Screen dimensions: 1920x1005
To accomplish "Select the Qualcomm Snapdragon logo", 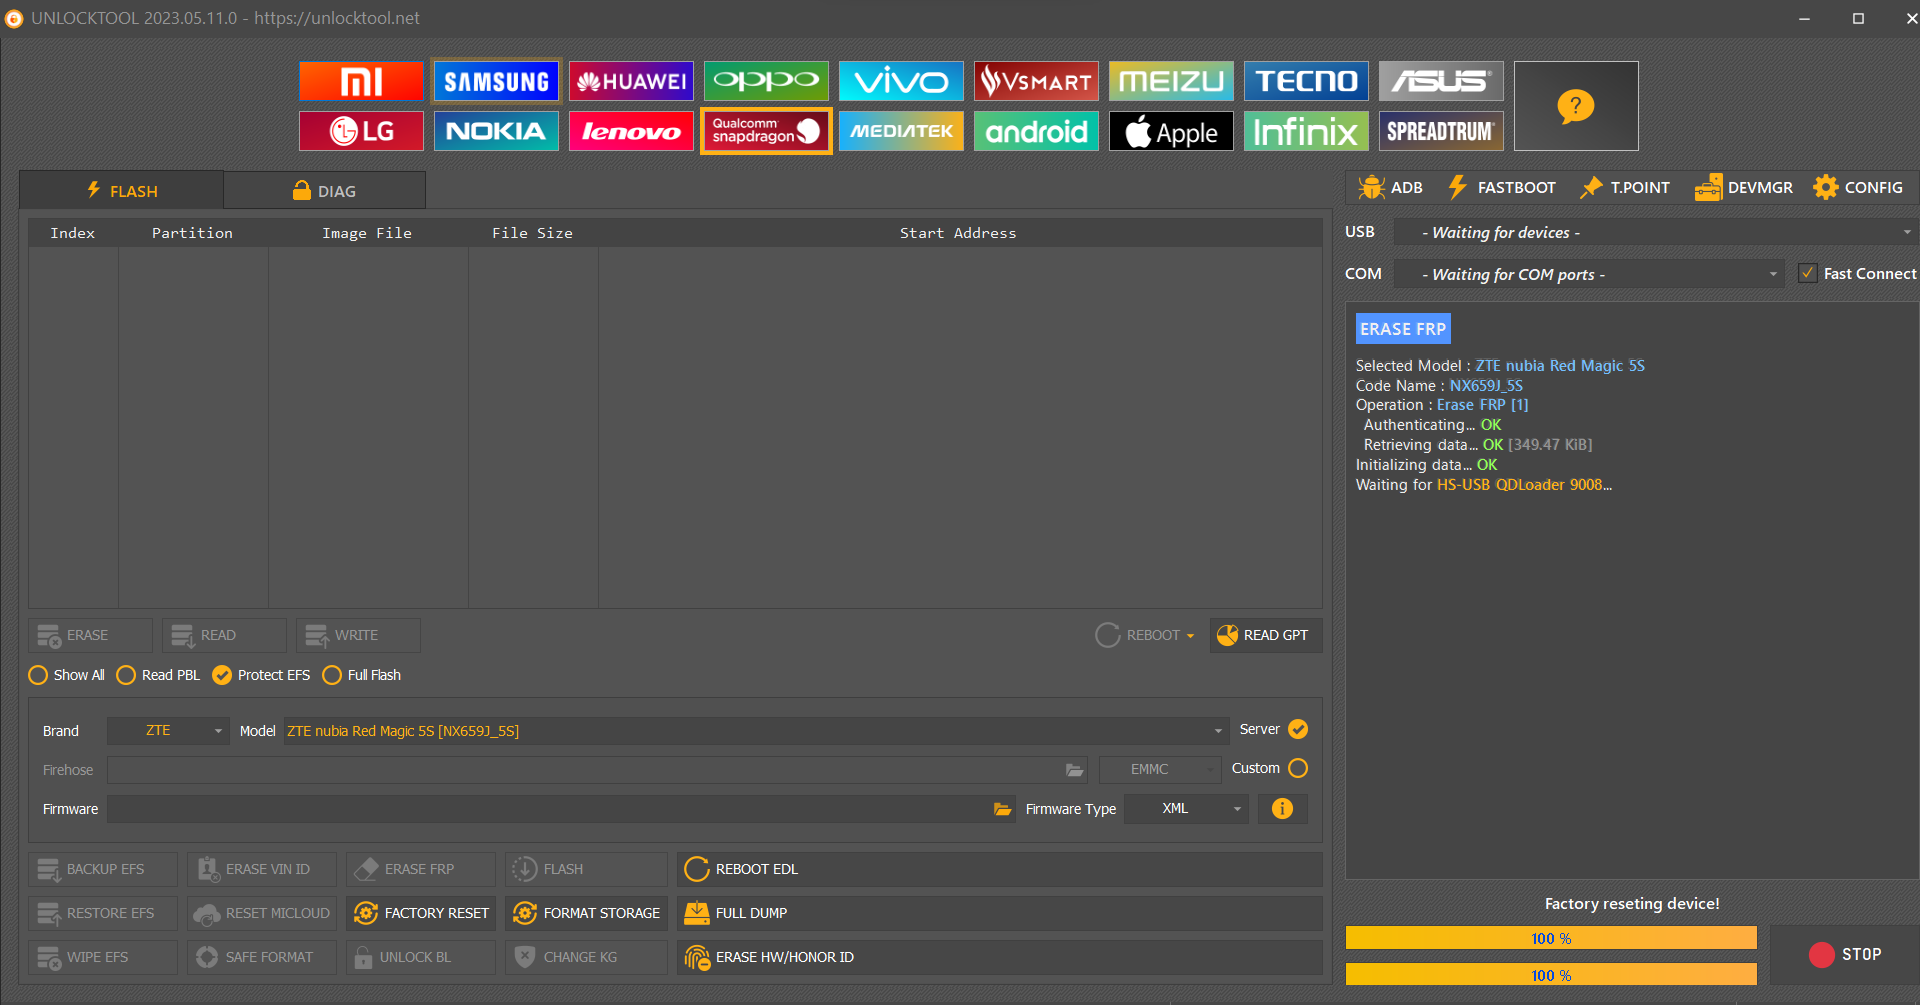I will pos(766,131).
